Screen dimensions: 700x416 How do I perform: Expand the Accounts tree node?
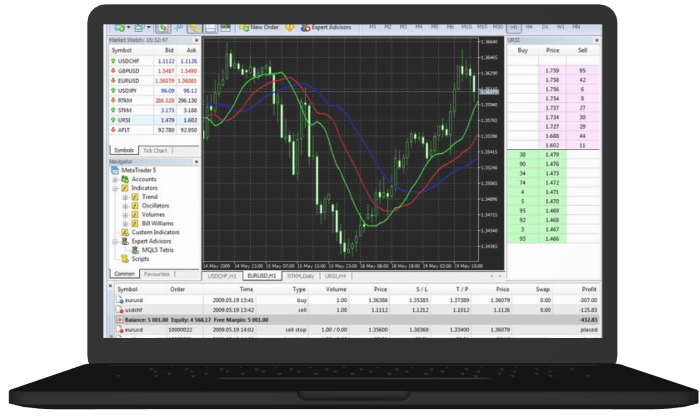click(115, 179)
